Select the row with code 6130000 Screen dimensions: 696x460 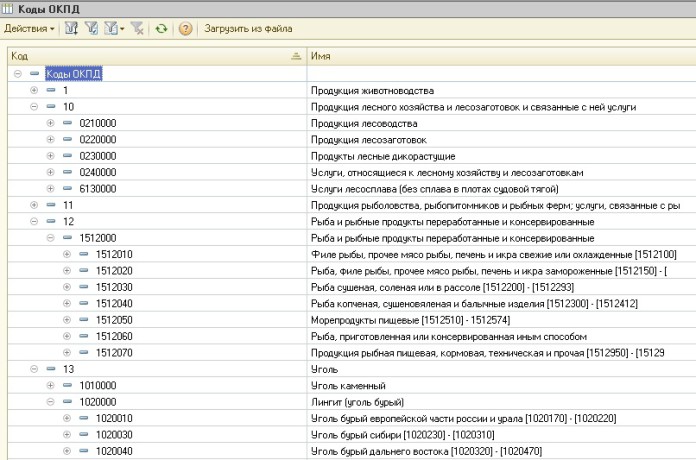pyautogui.click(x=352, y=189)
